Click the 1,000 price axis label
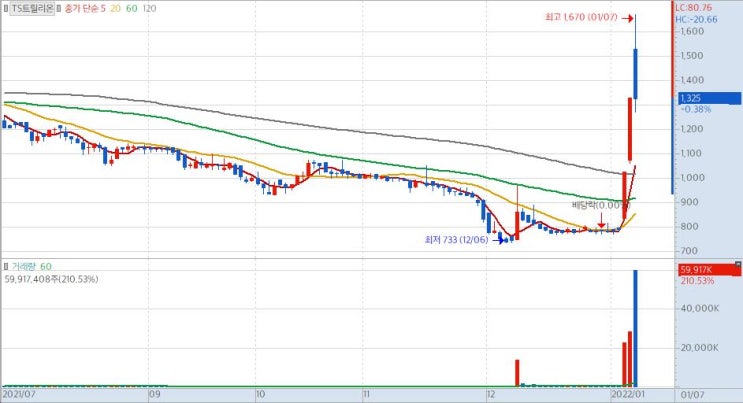This screenshot has width=743, height=403. coord(692,178)
